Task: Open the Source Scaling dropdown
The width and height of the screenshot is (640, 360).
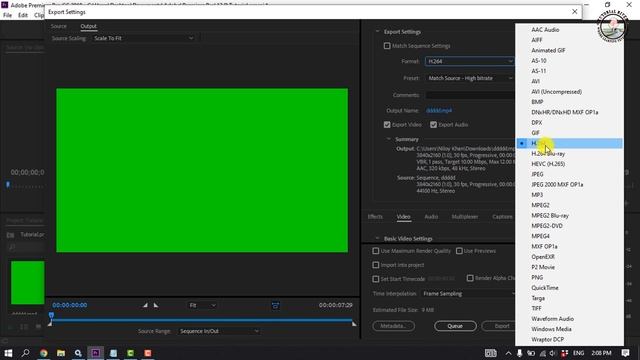Action: coord(143,38)
